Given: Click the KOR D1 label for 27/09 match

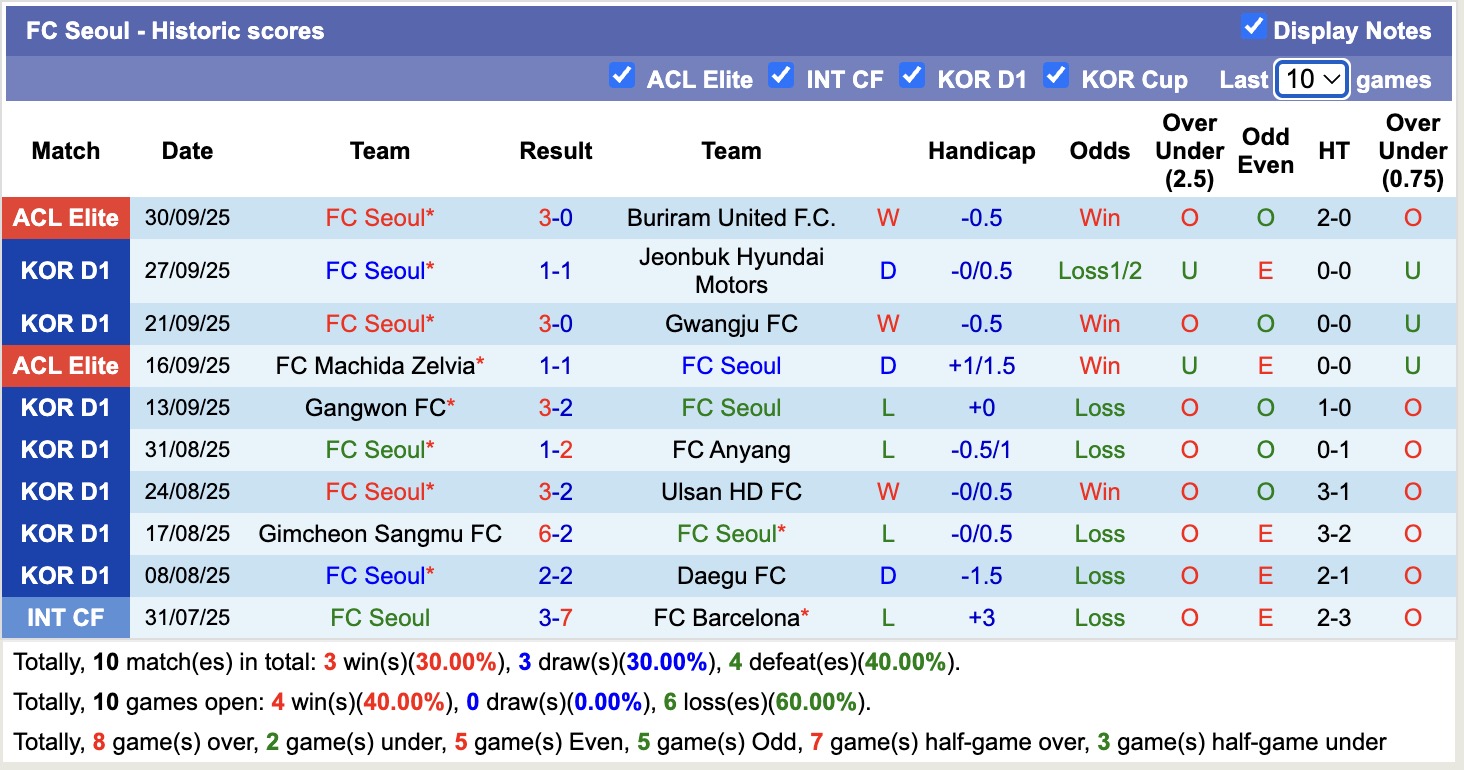Looking at the screenshot, I should [66, 270].
